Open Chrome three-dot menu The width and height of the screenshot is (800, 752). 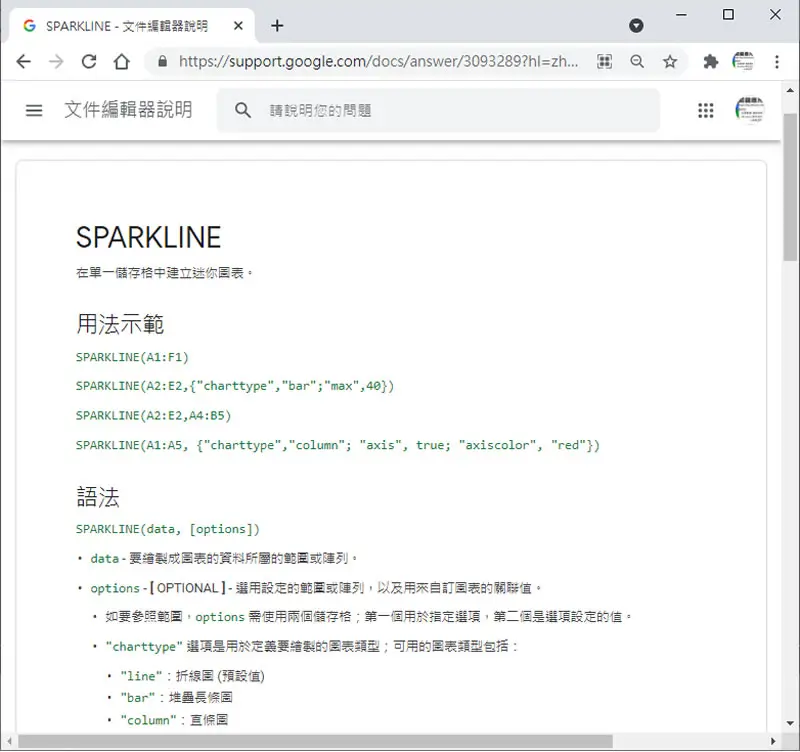coord(777,62)
